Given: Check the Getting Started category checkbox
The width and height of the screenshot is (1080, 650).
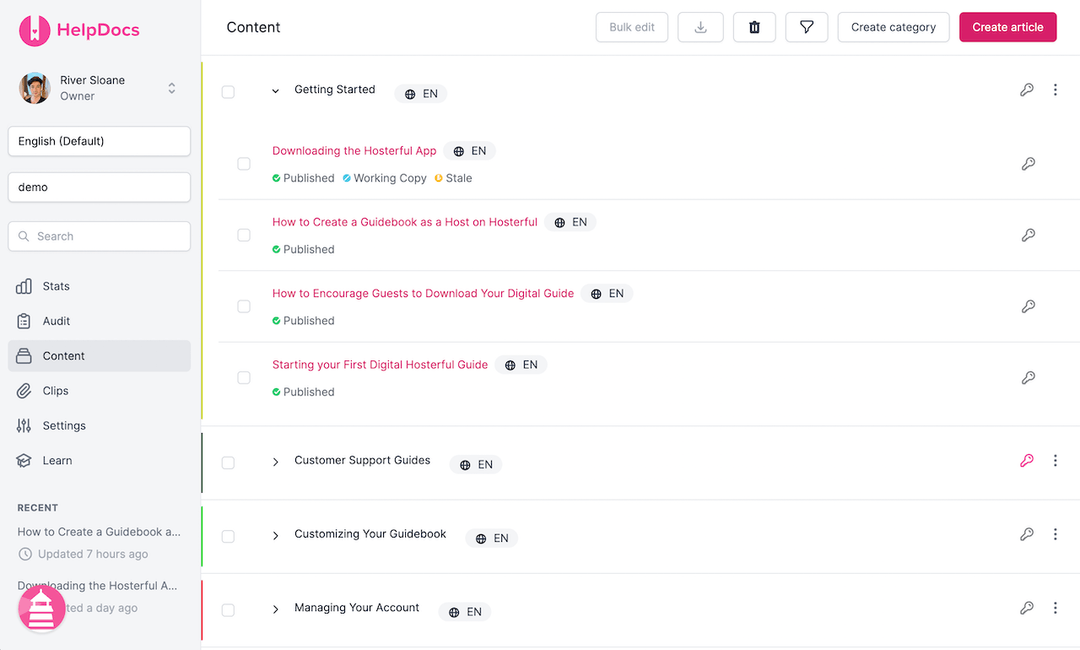Looking at the screenshot, I should (x=228, y=91).
